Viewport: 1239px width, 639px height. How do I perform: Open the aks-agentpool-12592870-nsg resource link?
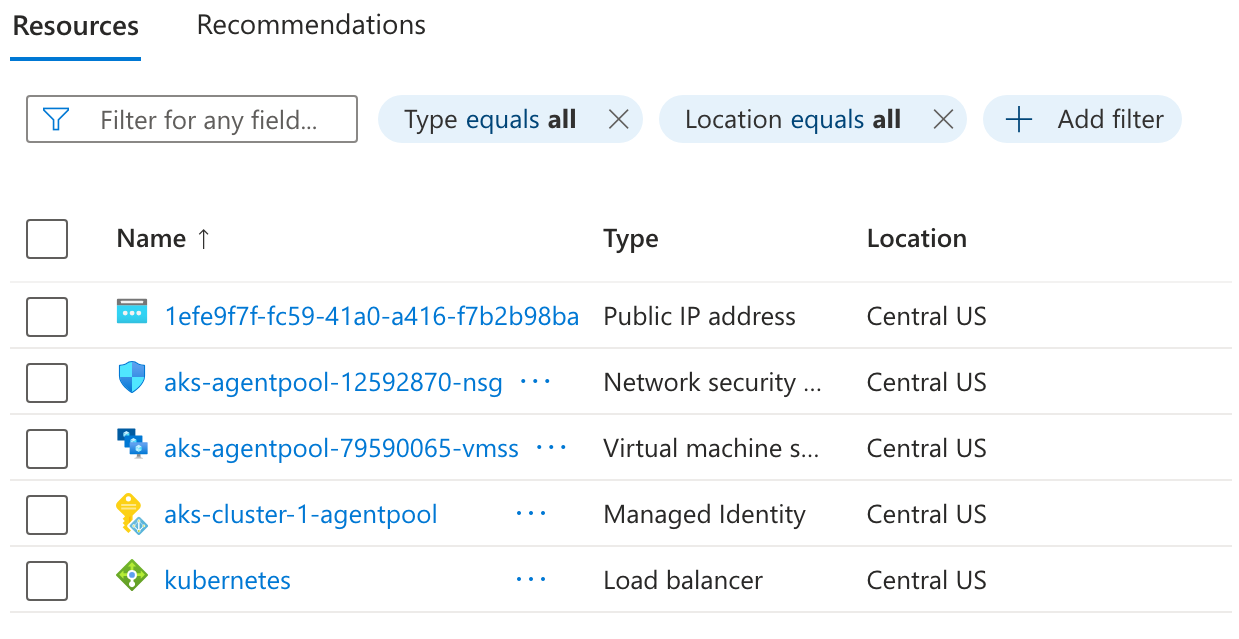[333, 382]
